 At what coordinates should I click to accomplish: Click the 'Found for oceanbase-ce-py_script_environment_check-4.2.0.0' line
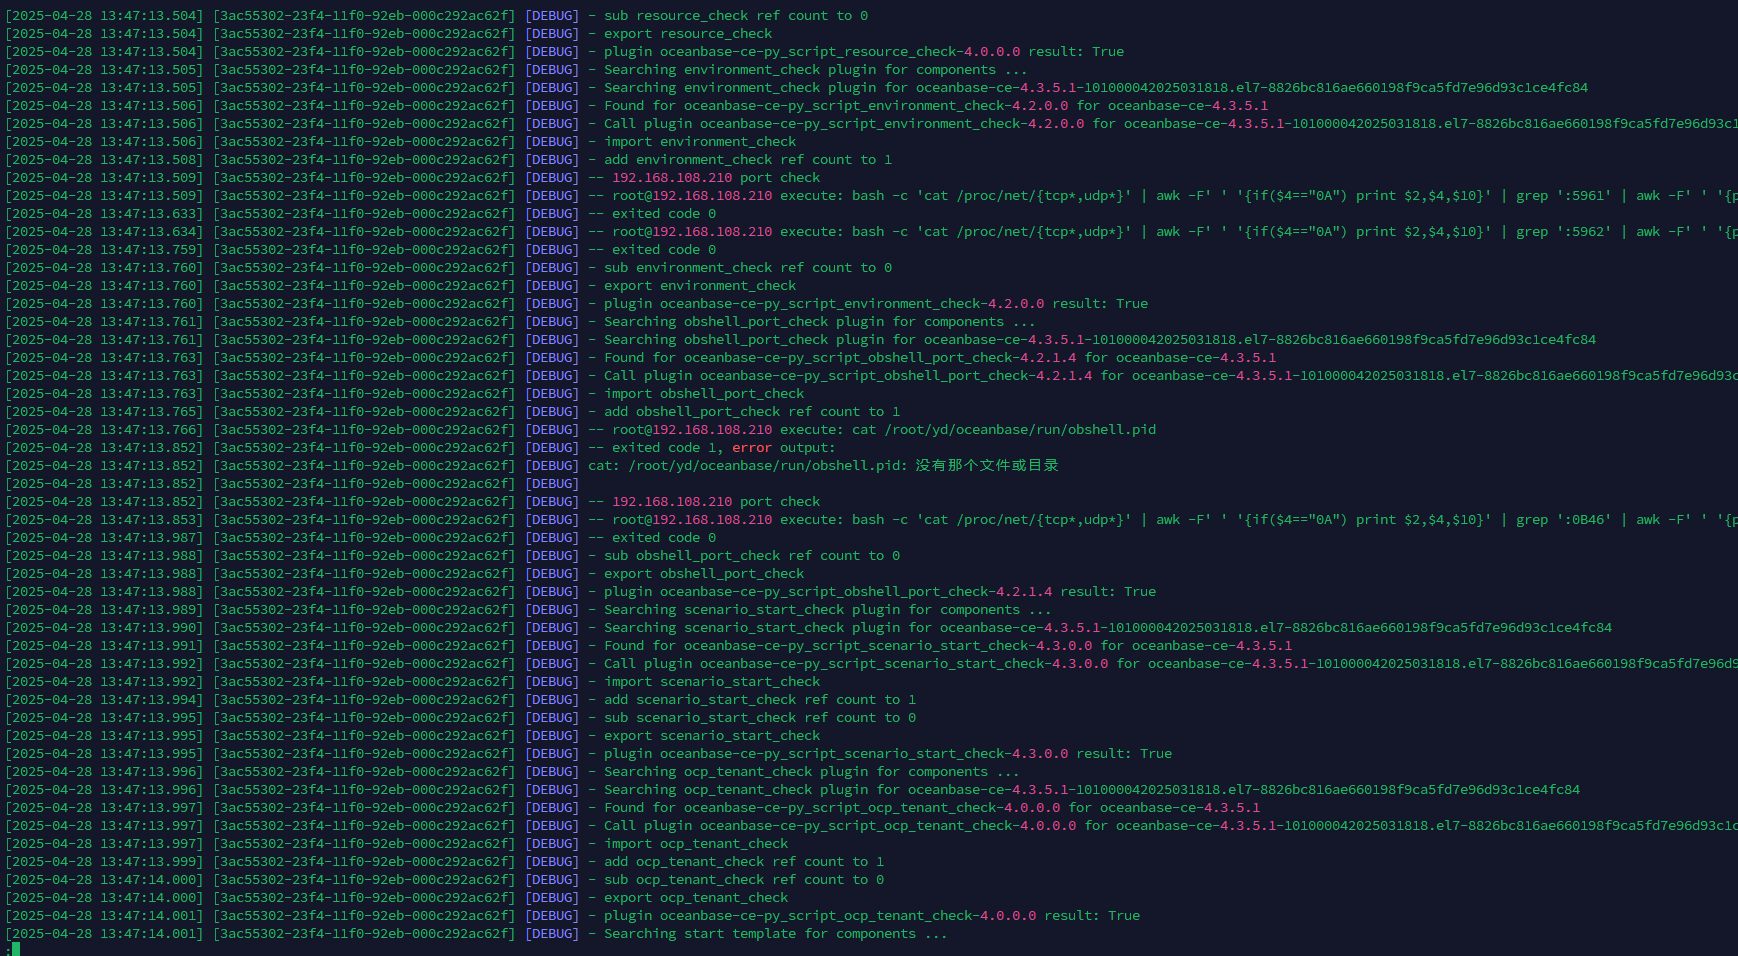[936, 106]
